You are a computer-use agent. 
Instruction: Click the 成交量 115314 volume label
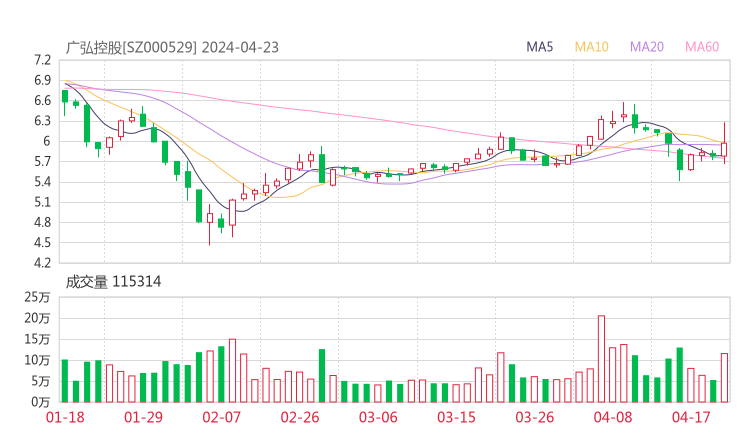coord(113,282)
